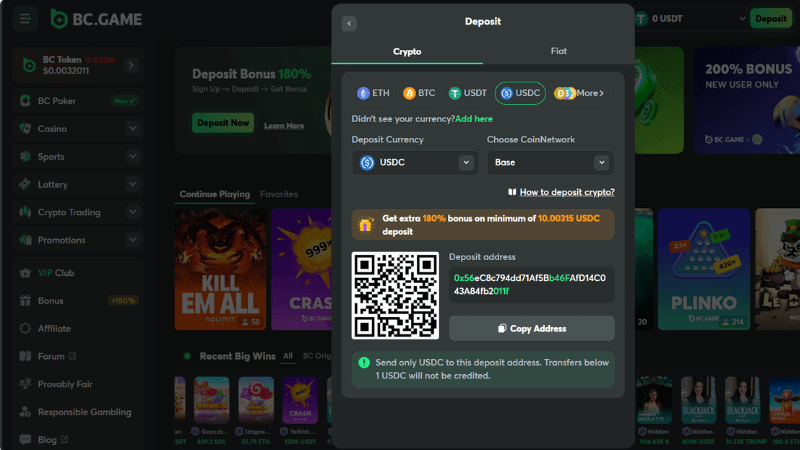Image resolution: width=800 pixels, height=450 pixels.
Task: Open the Deposit Currency USDC dropdown
Action: 415,163
